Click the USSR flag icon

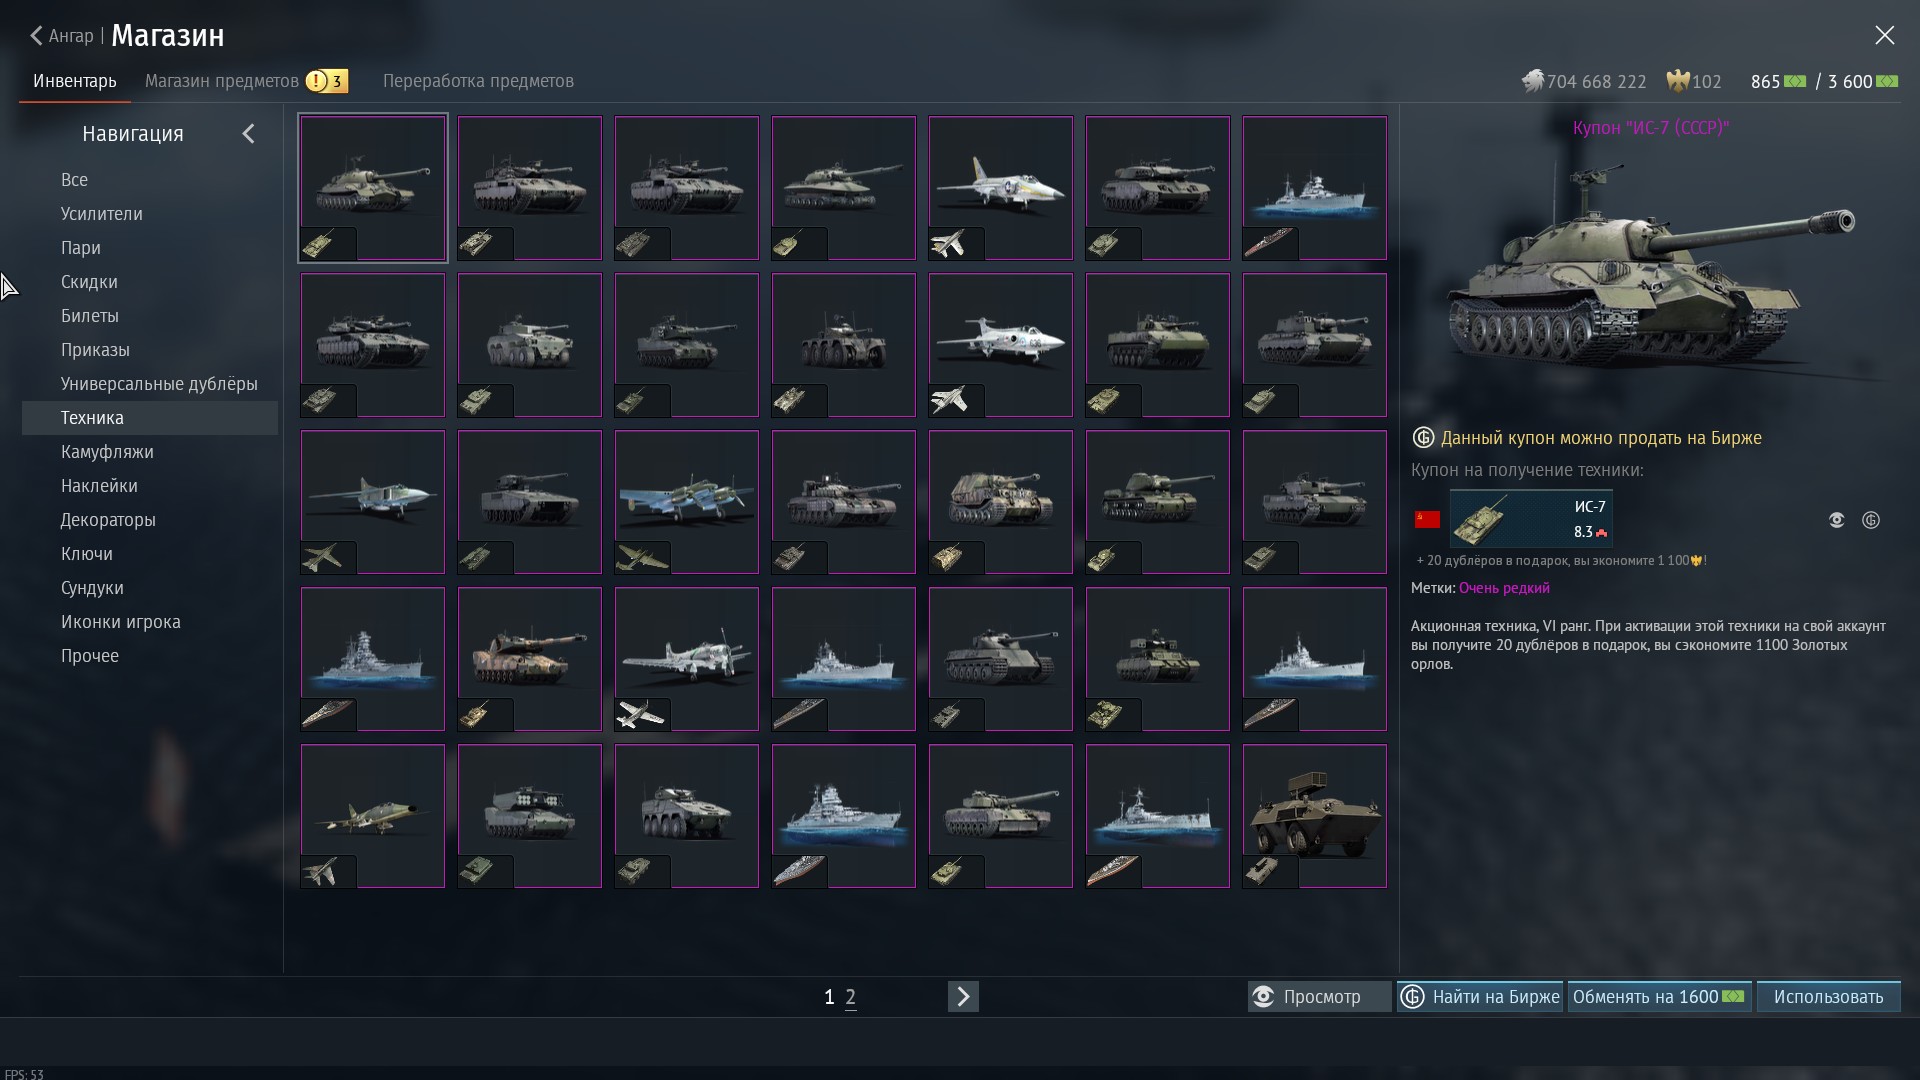(1427, 519)
